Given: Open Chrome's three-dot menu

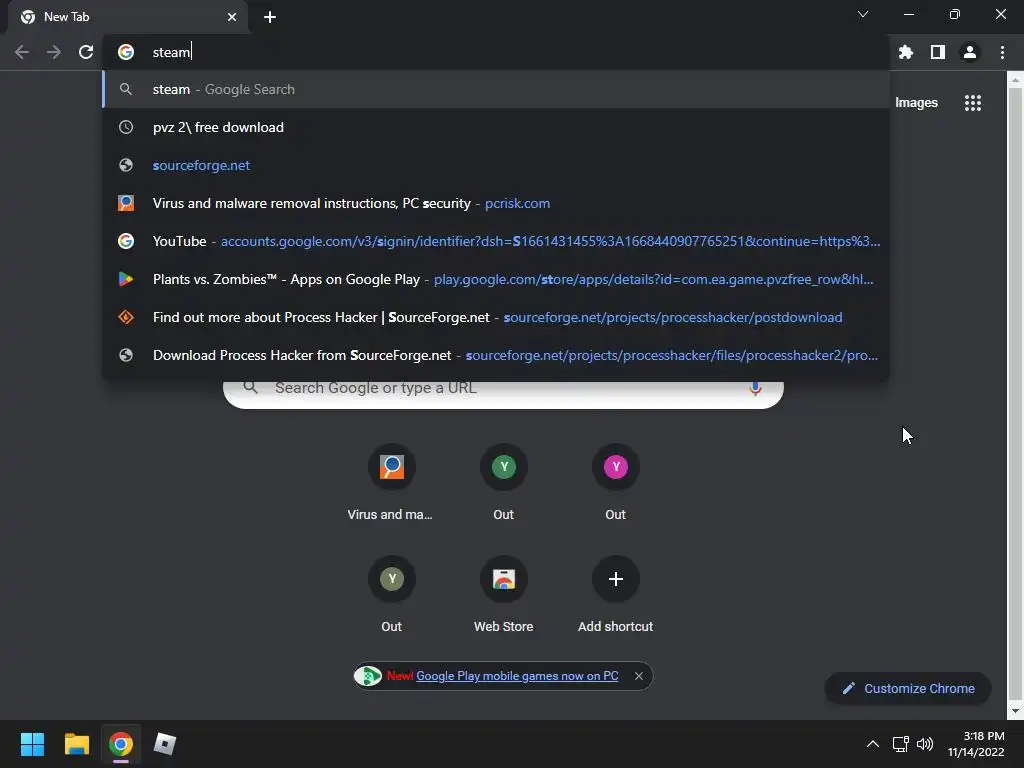Looking at the screenshot, I should (x=1002, y=52).
